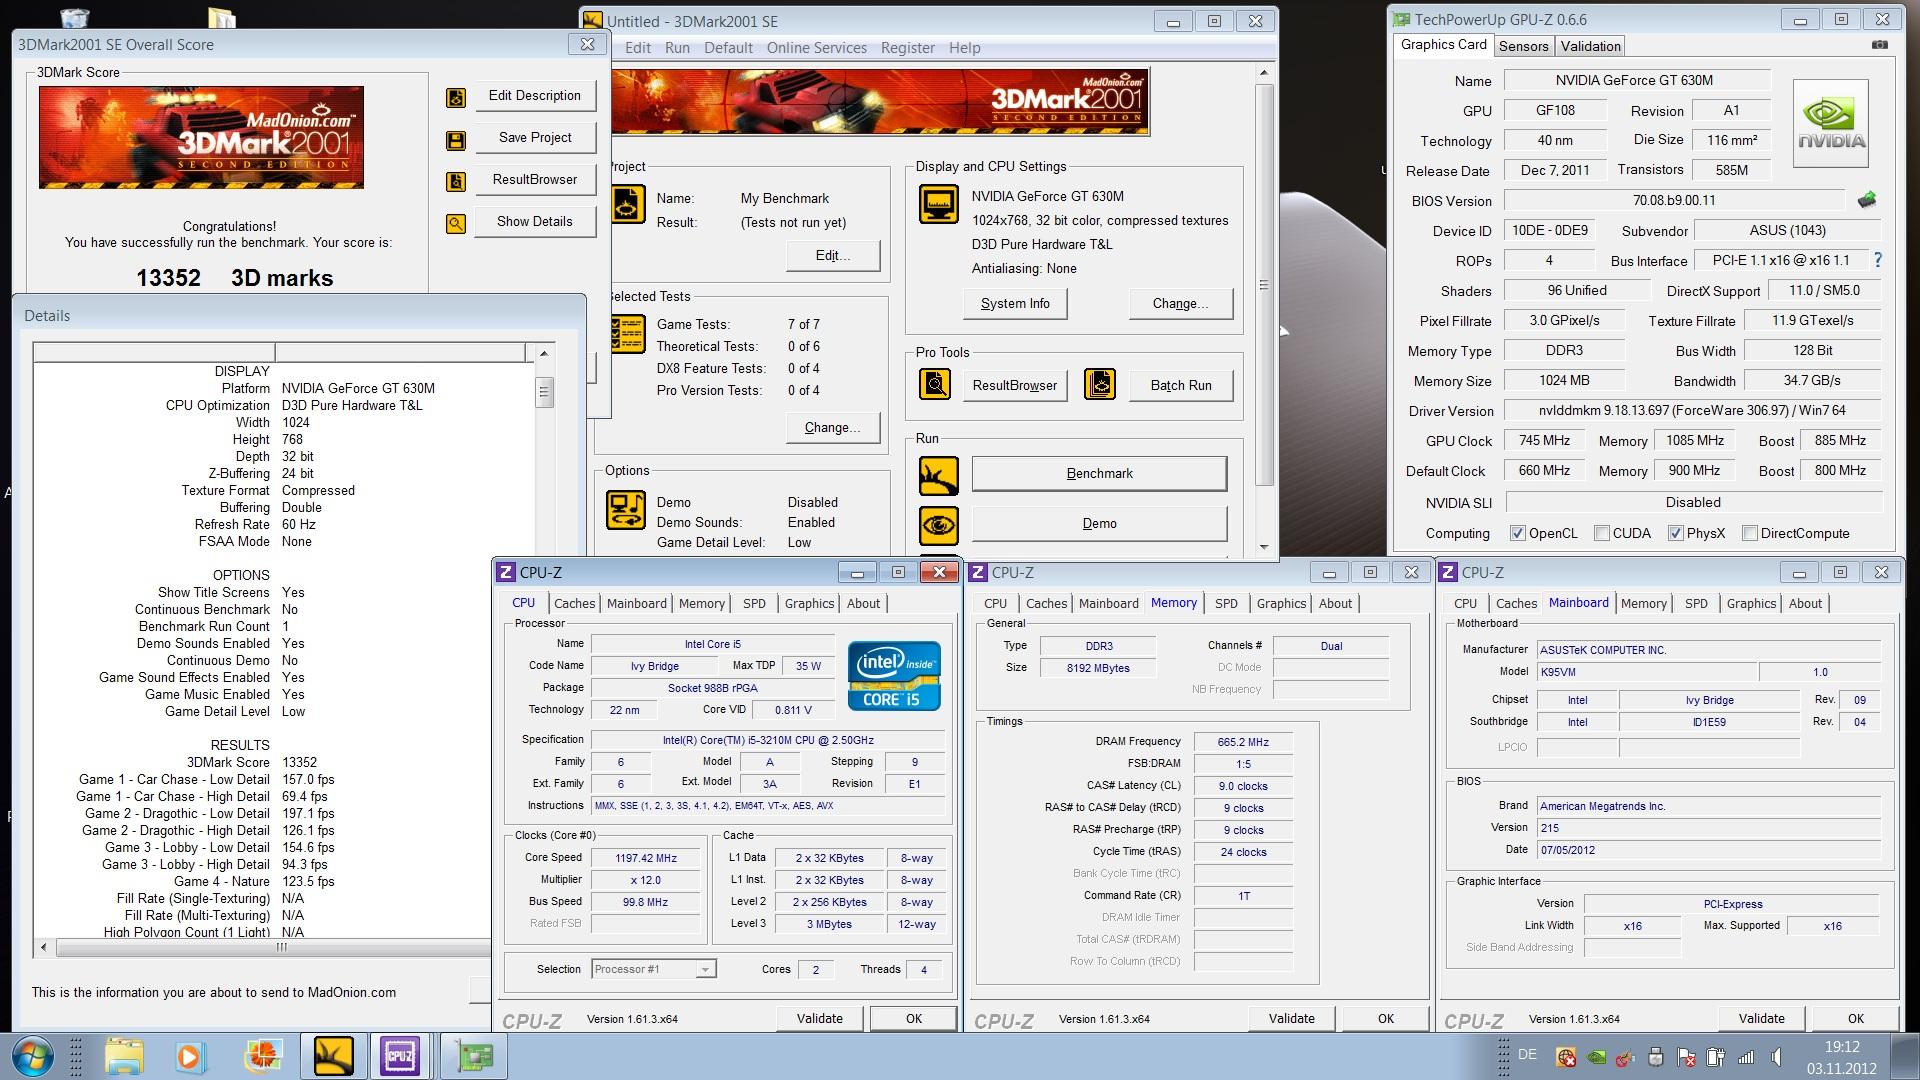The height and width of the screenshot is (1080, 1920).
Task: Click the NVIDIA logo in GPU-Z
Action: pos(1830,123)
